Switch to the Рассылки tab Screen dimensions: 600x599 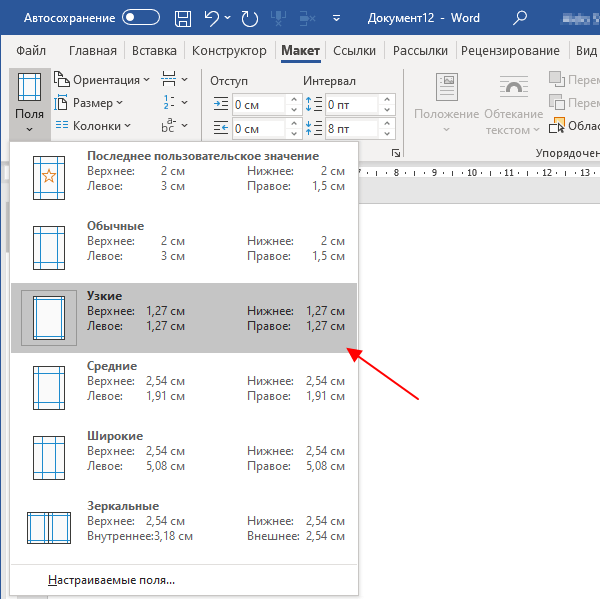[x=420, y=51]
